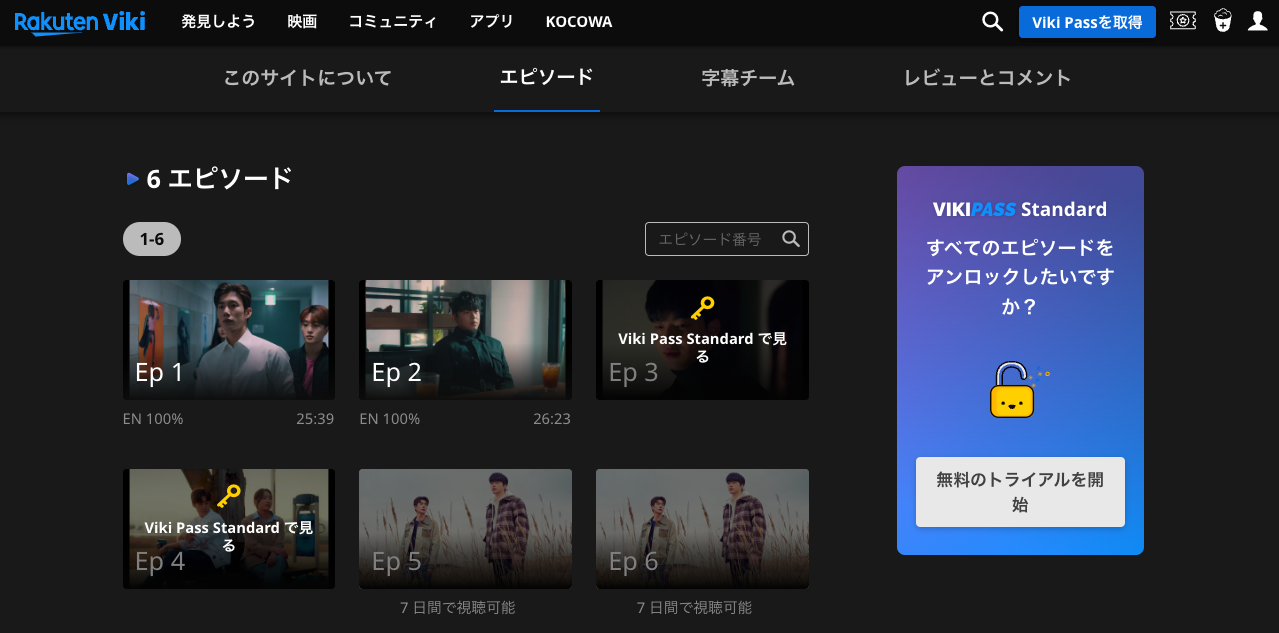Switch to the このサイトについて tab

click(x=308, y=78)
